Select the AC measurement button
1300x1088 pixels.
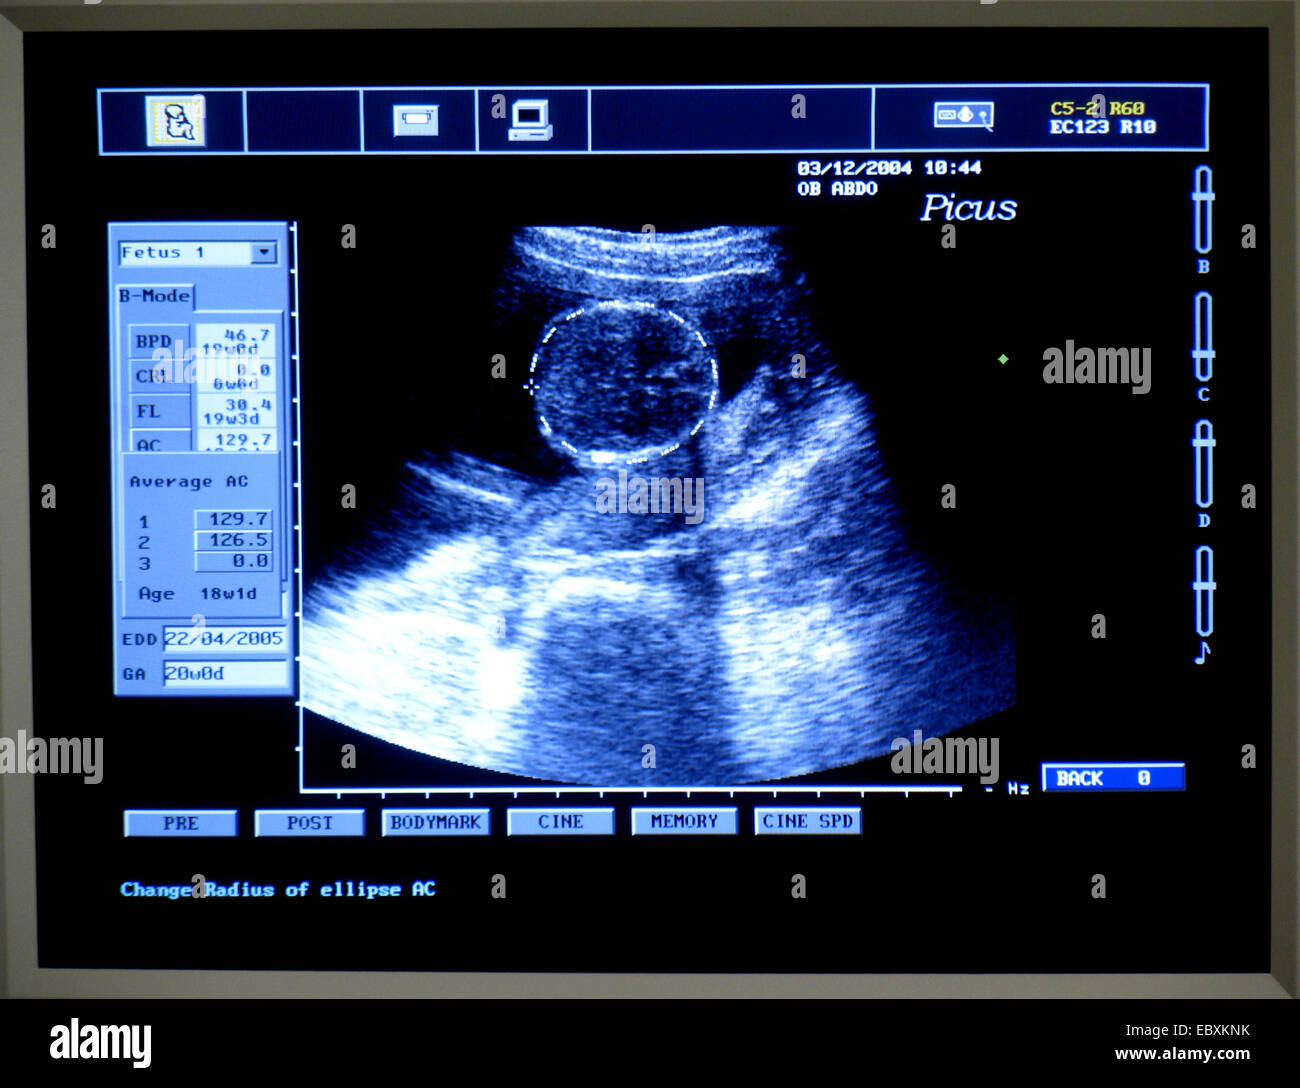coord(159,442)
